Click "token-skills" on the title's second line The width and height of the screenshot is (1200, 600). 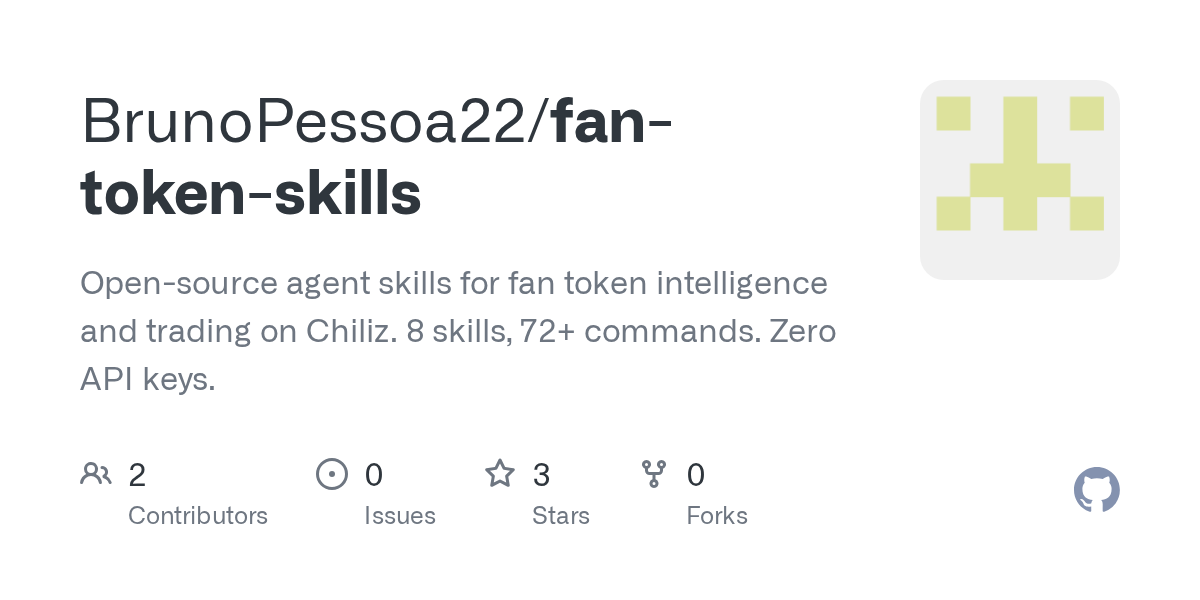coord(250,194)
